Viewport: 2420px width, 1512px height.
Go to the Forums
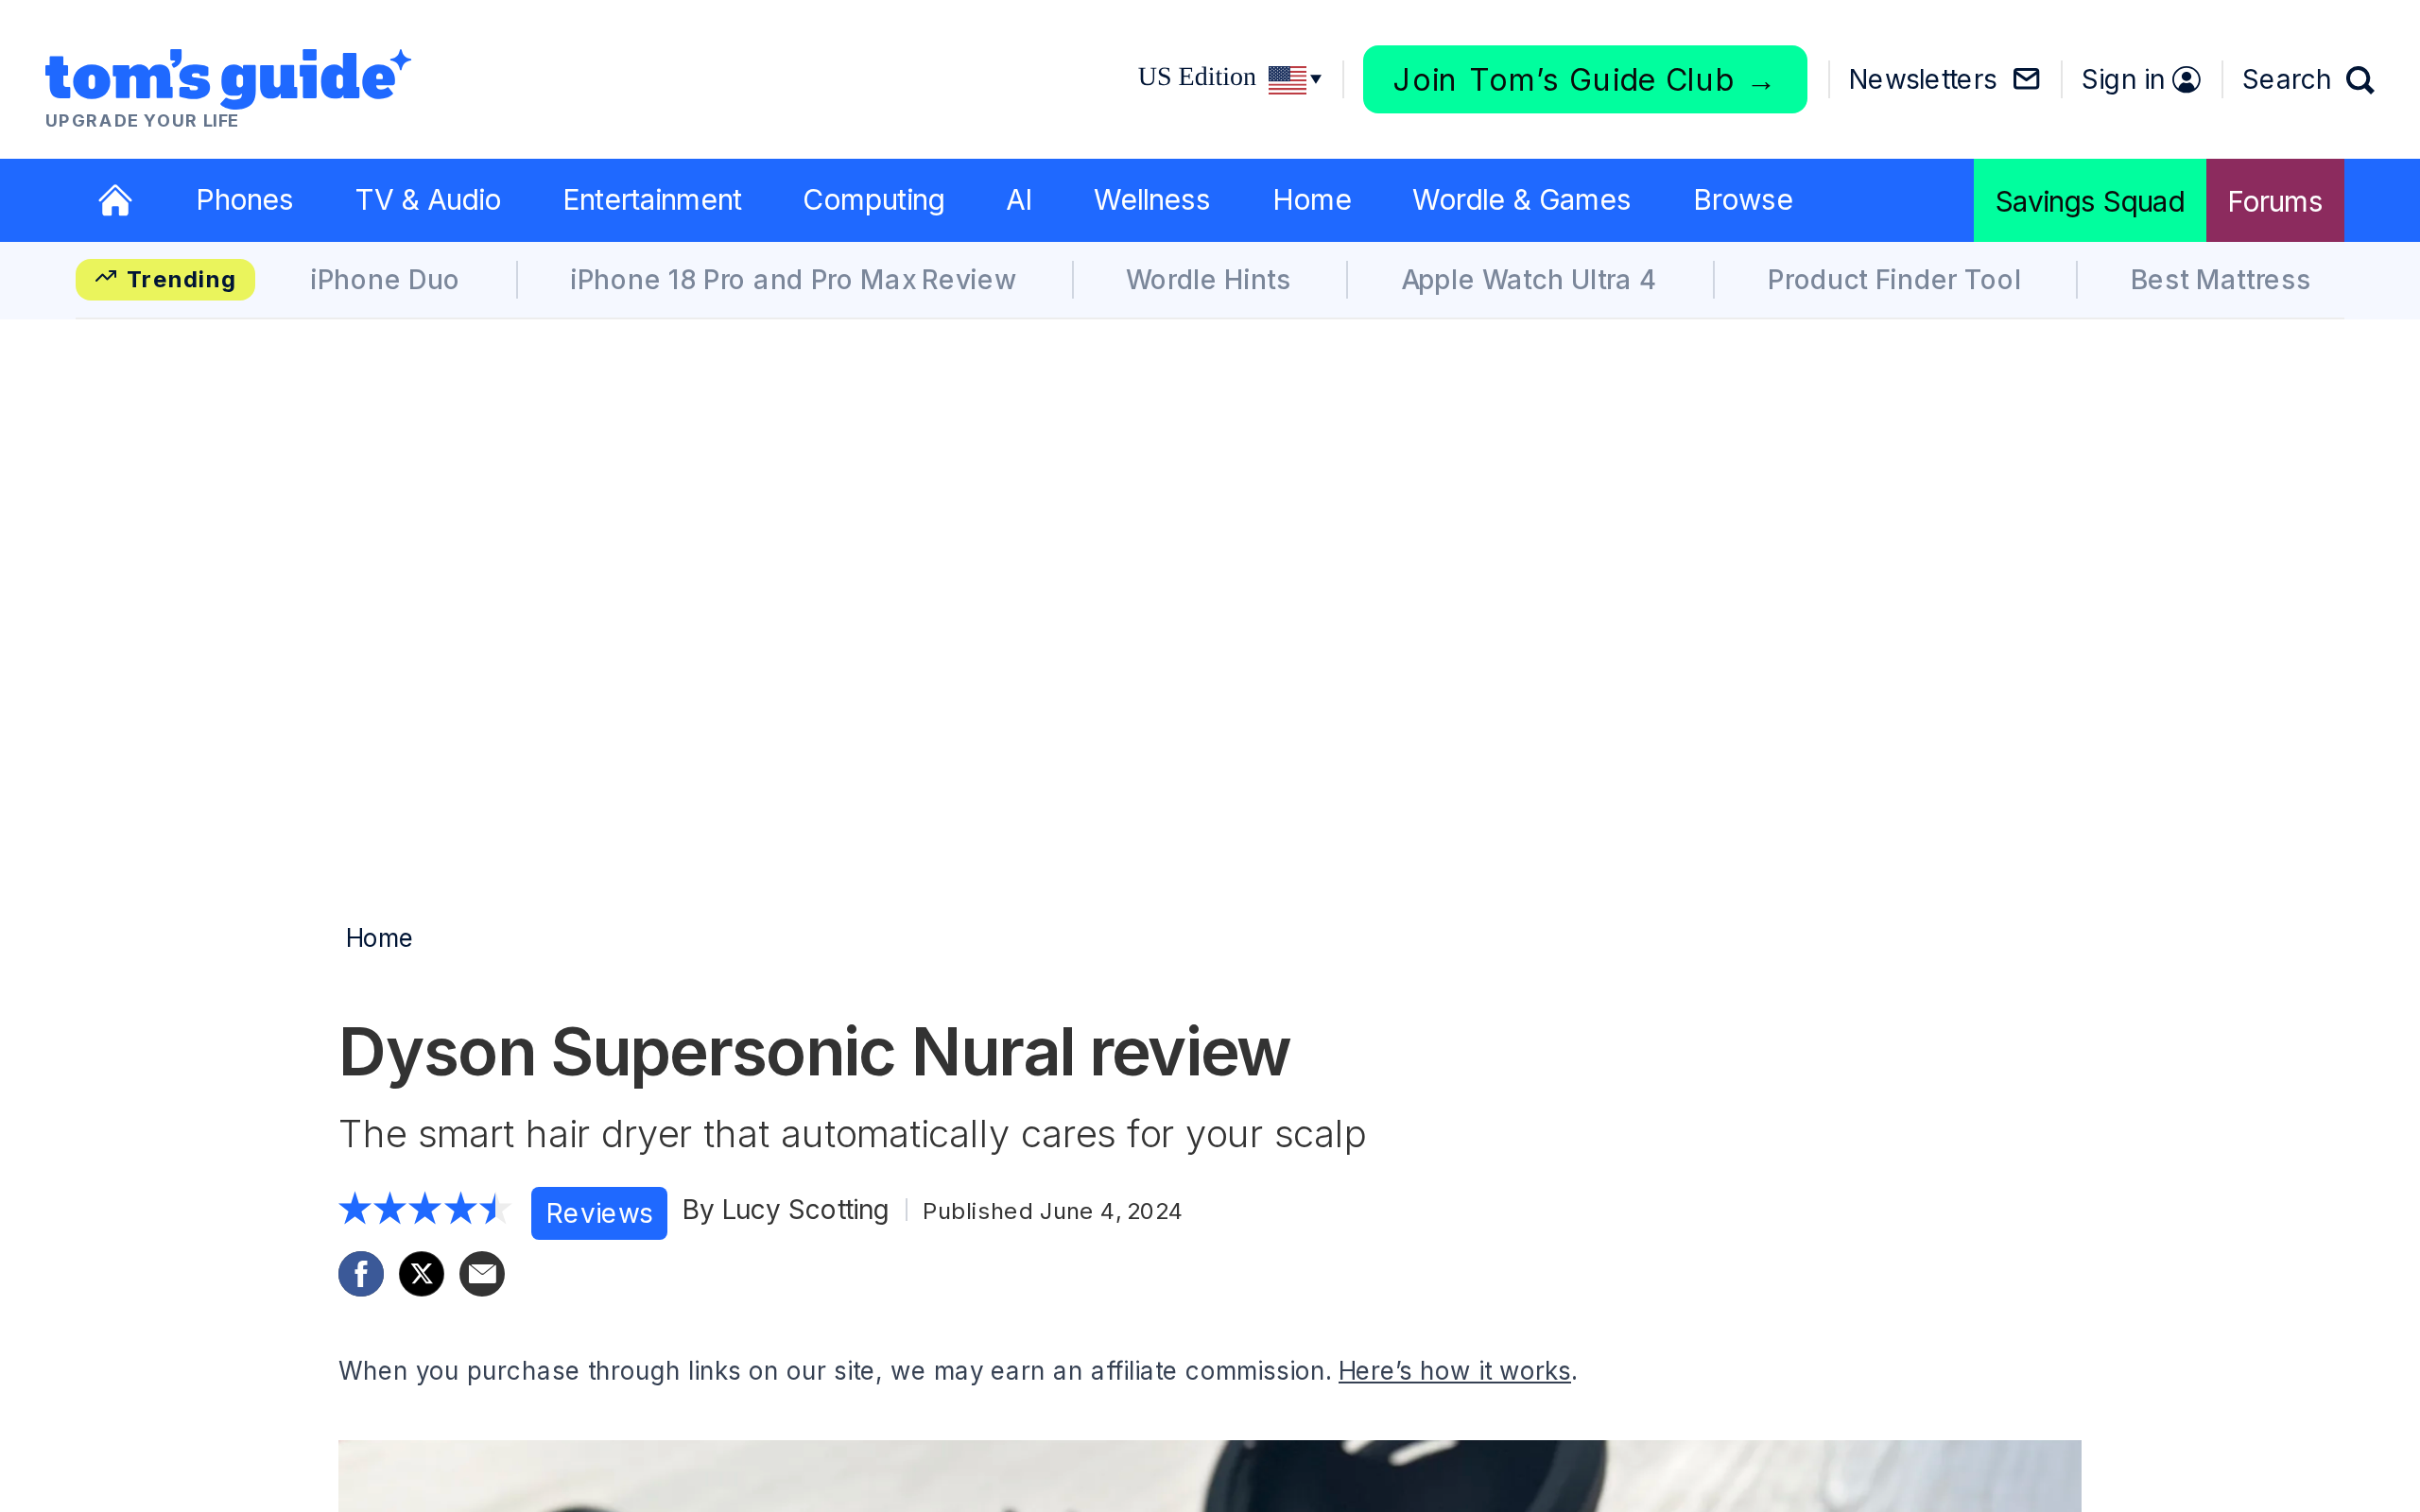tap(2275, 200)
